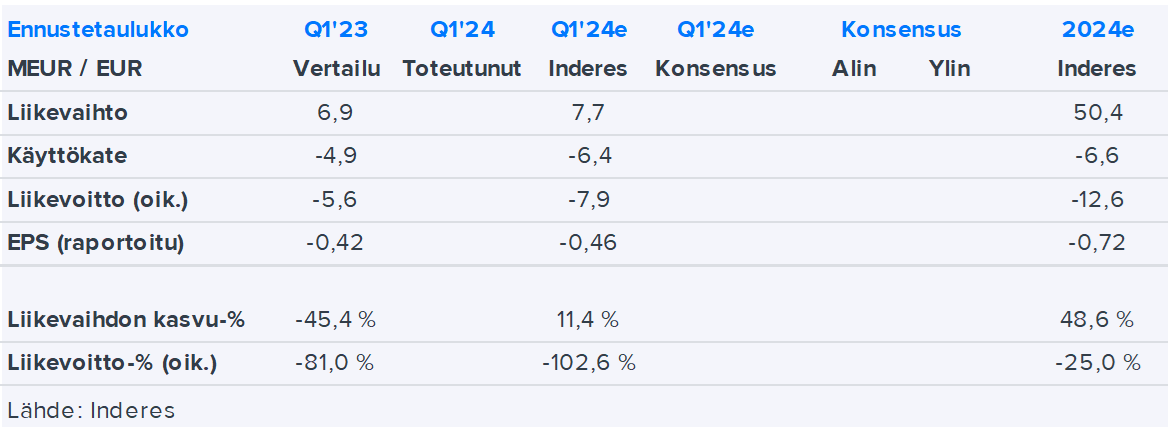
Task: Click Q1'23 EPS value -0,42
Action: 335,243
